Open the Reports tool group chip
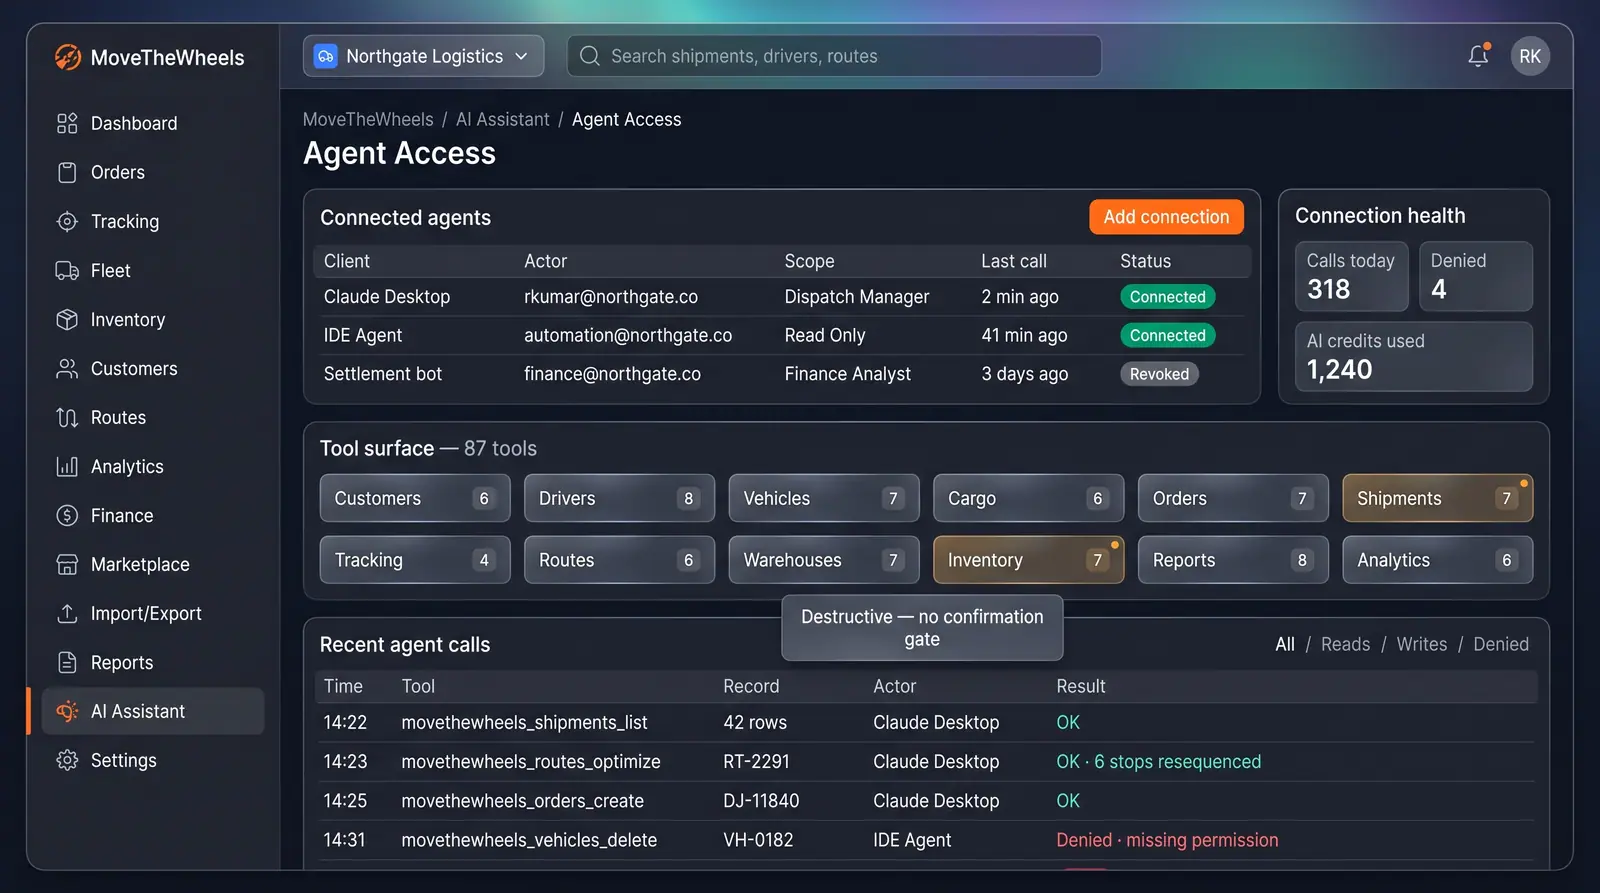Viewport: 1600px width, 893px height. tap(1233, 560)
